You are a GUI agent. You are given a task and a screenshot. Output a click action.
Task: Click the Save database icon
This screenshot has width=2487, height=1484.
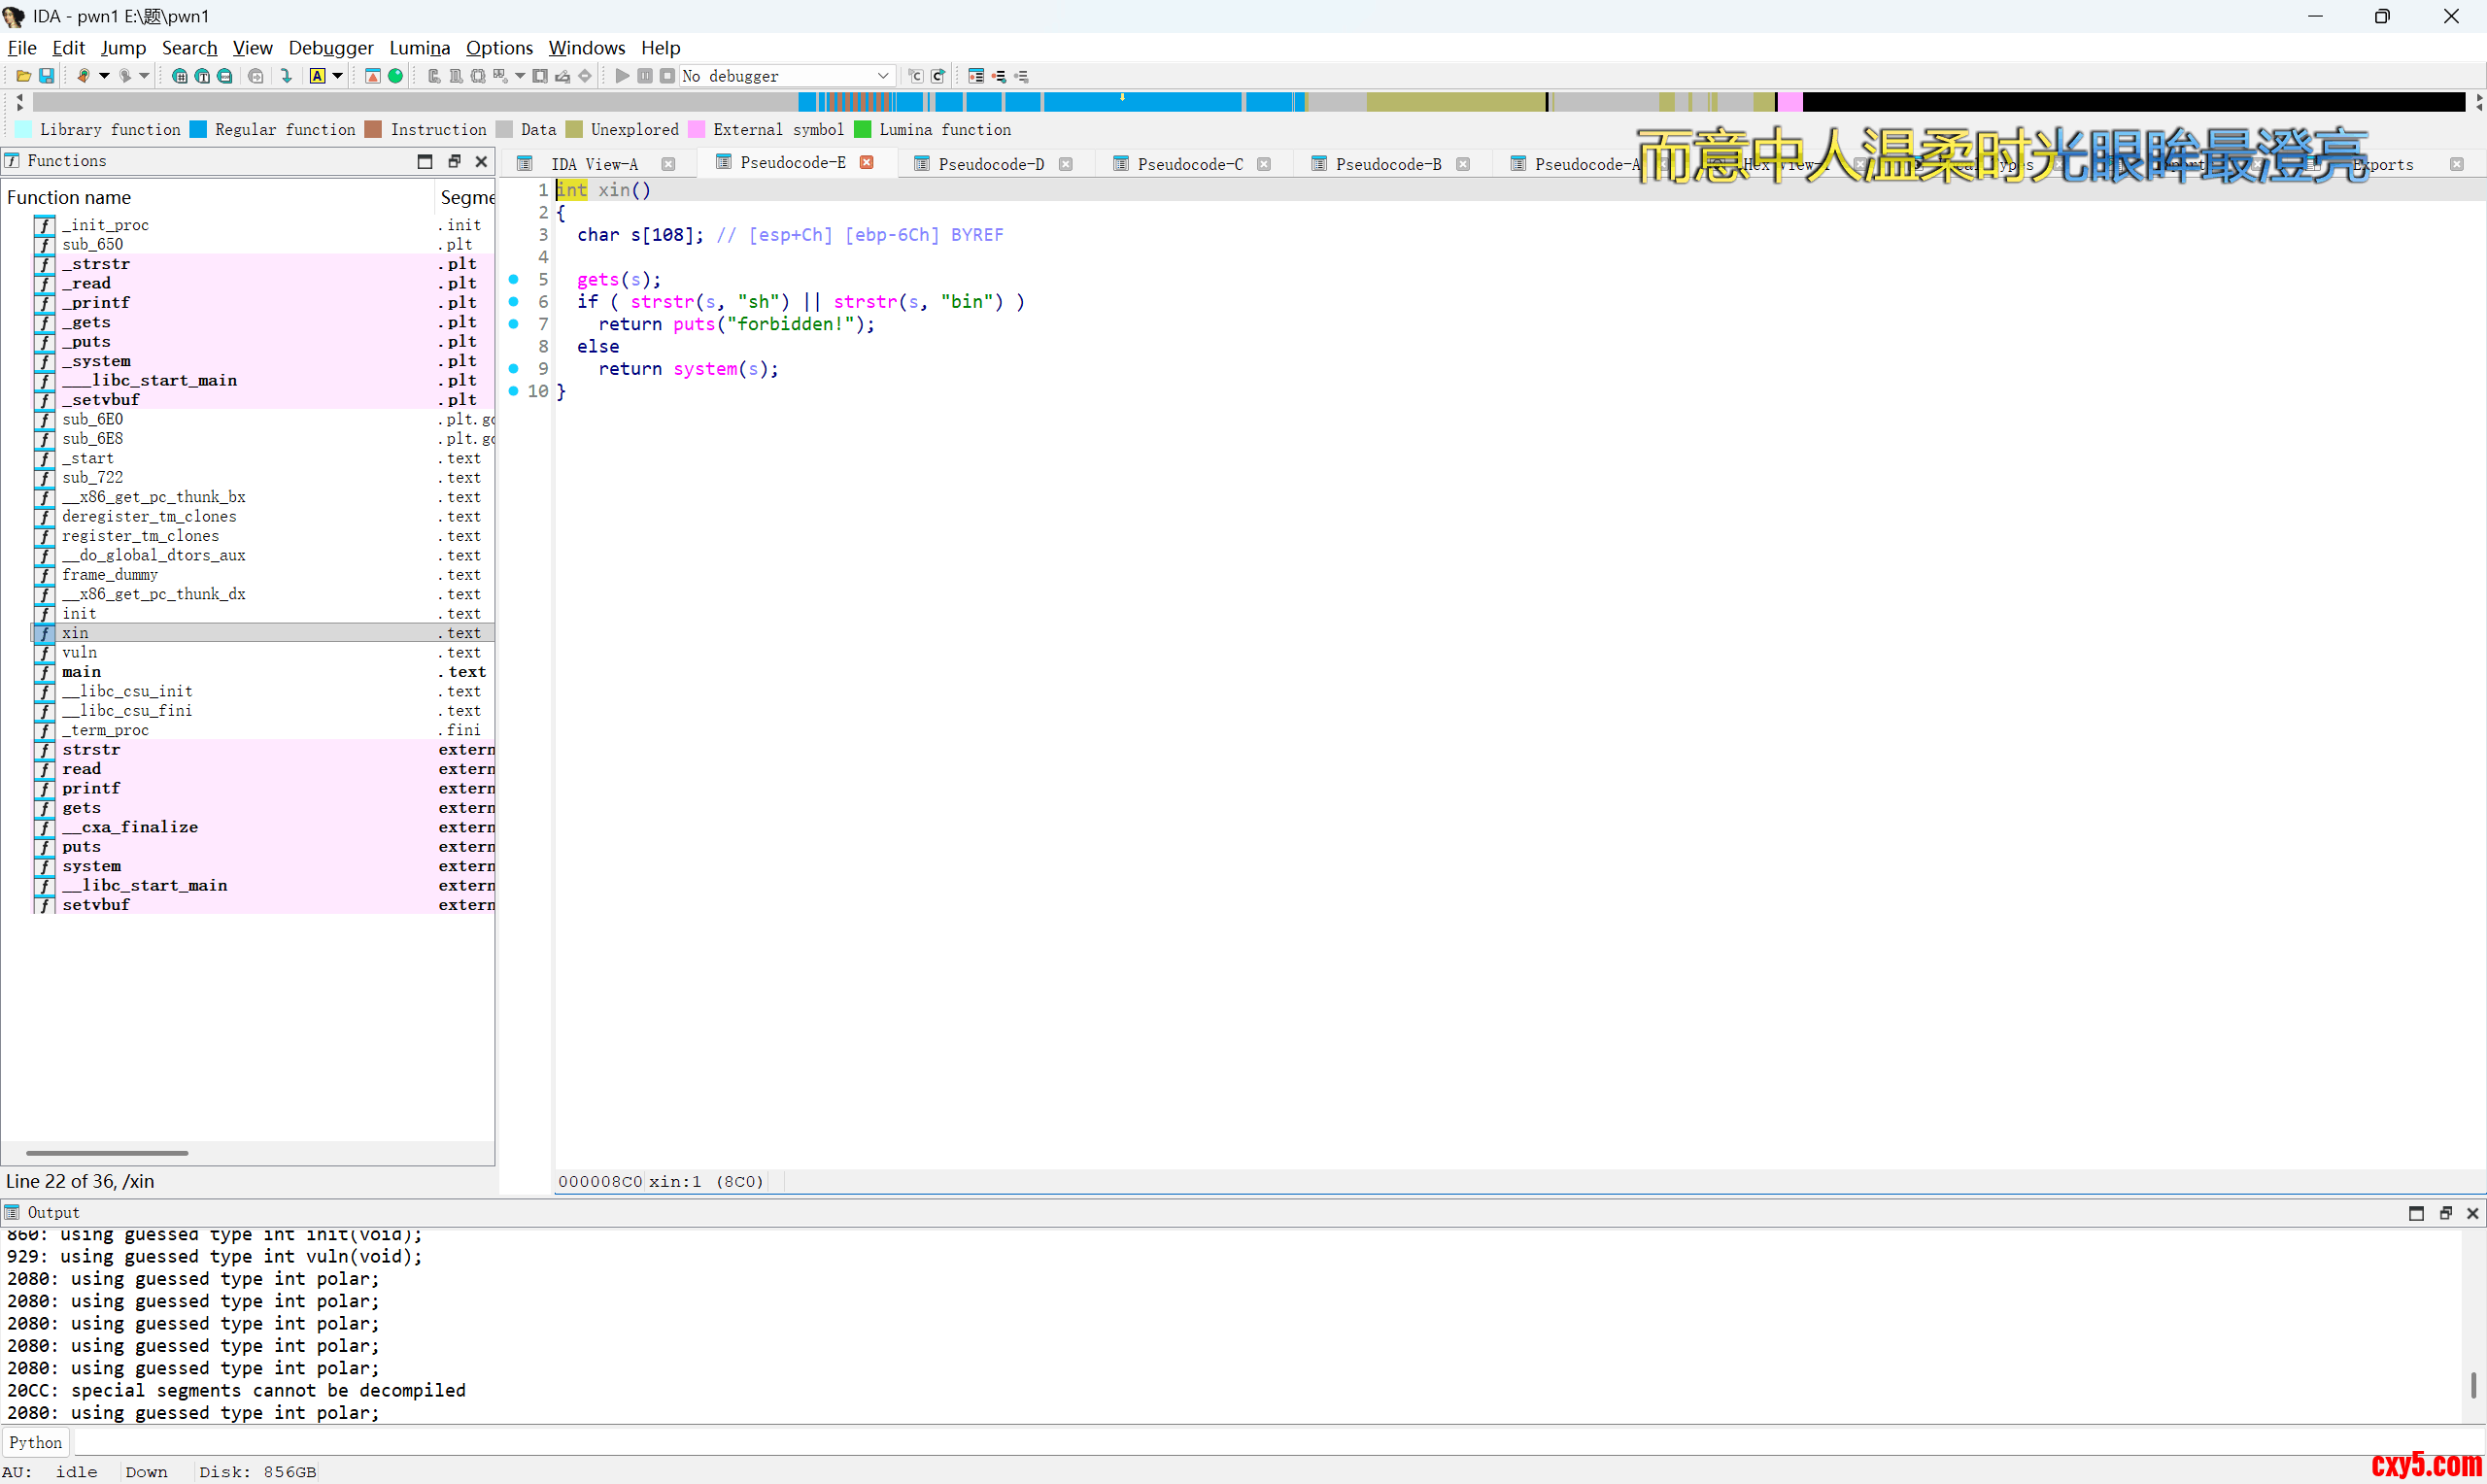[46, 76]
